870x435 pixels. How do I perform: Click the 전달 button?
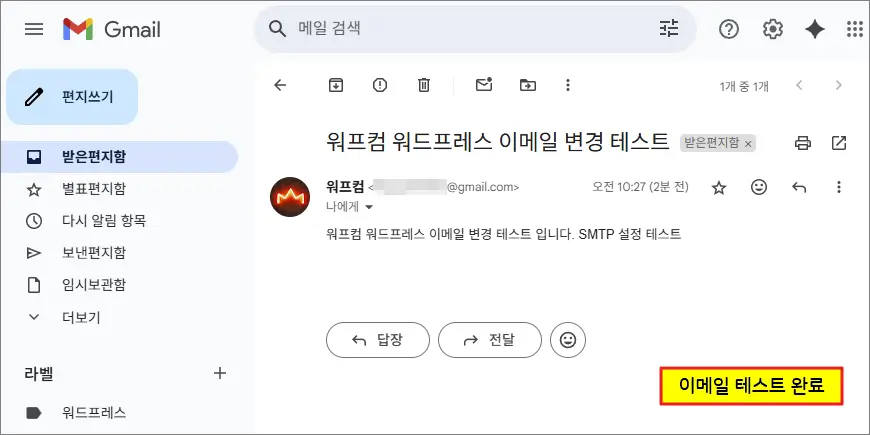[x=489, y=340]
